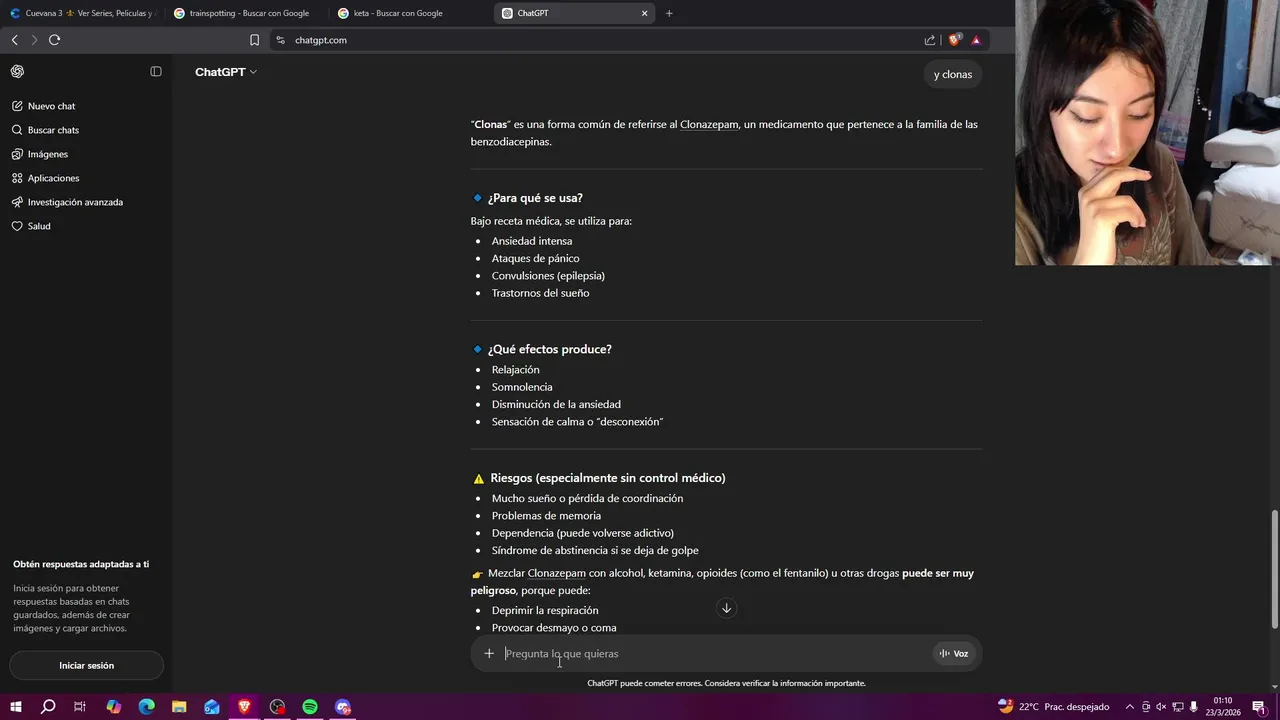Image resolution: width=1280 pixels, height=720 pixels.
Task: Click the share page icon in the address bar
Action: pyautogui.click(x=930, y=40)
